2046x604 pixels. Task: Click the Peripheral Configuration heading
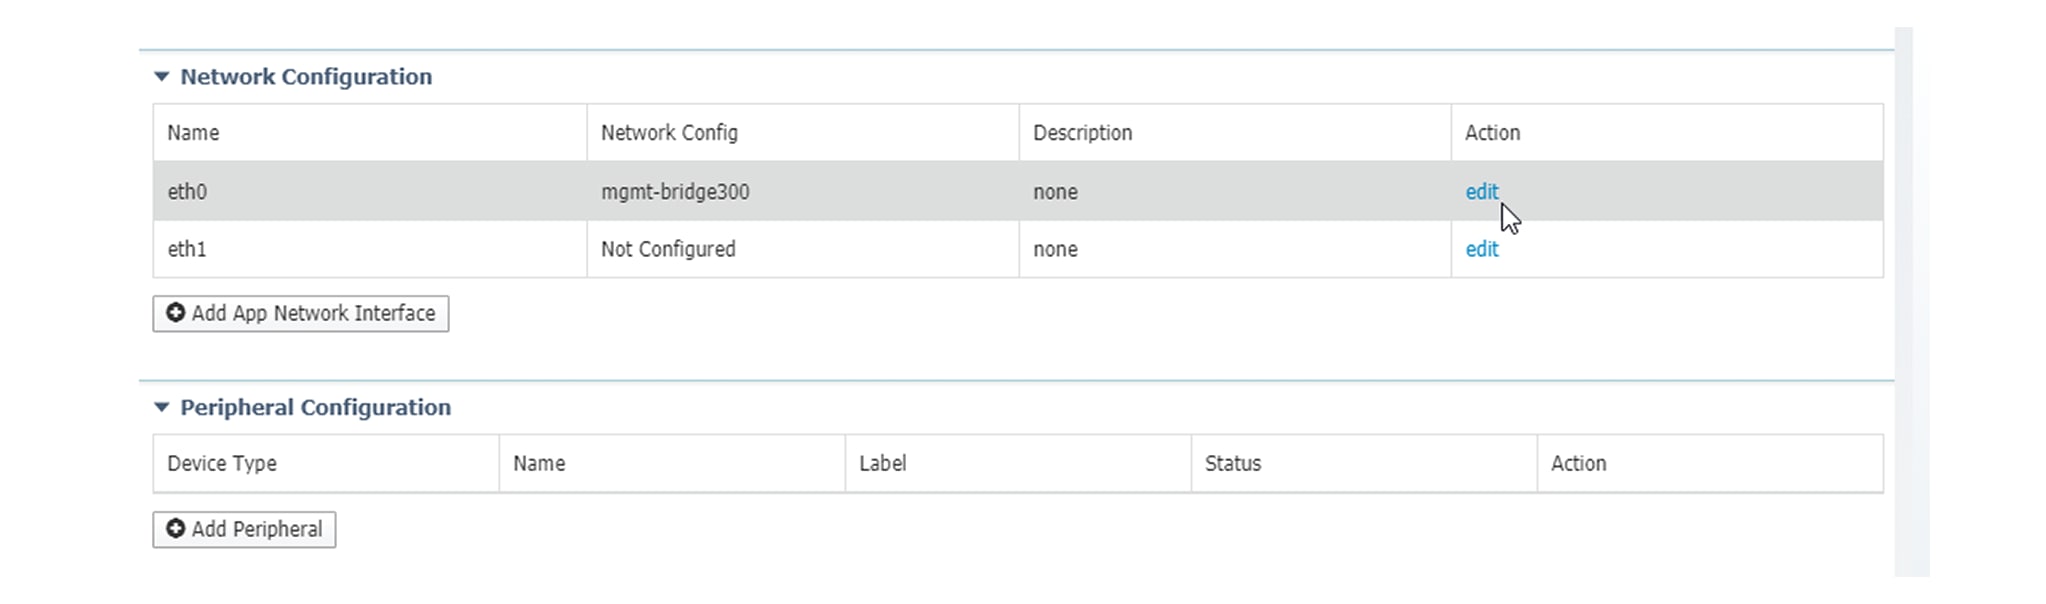coord(315,408)
